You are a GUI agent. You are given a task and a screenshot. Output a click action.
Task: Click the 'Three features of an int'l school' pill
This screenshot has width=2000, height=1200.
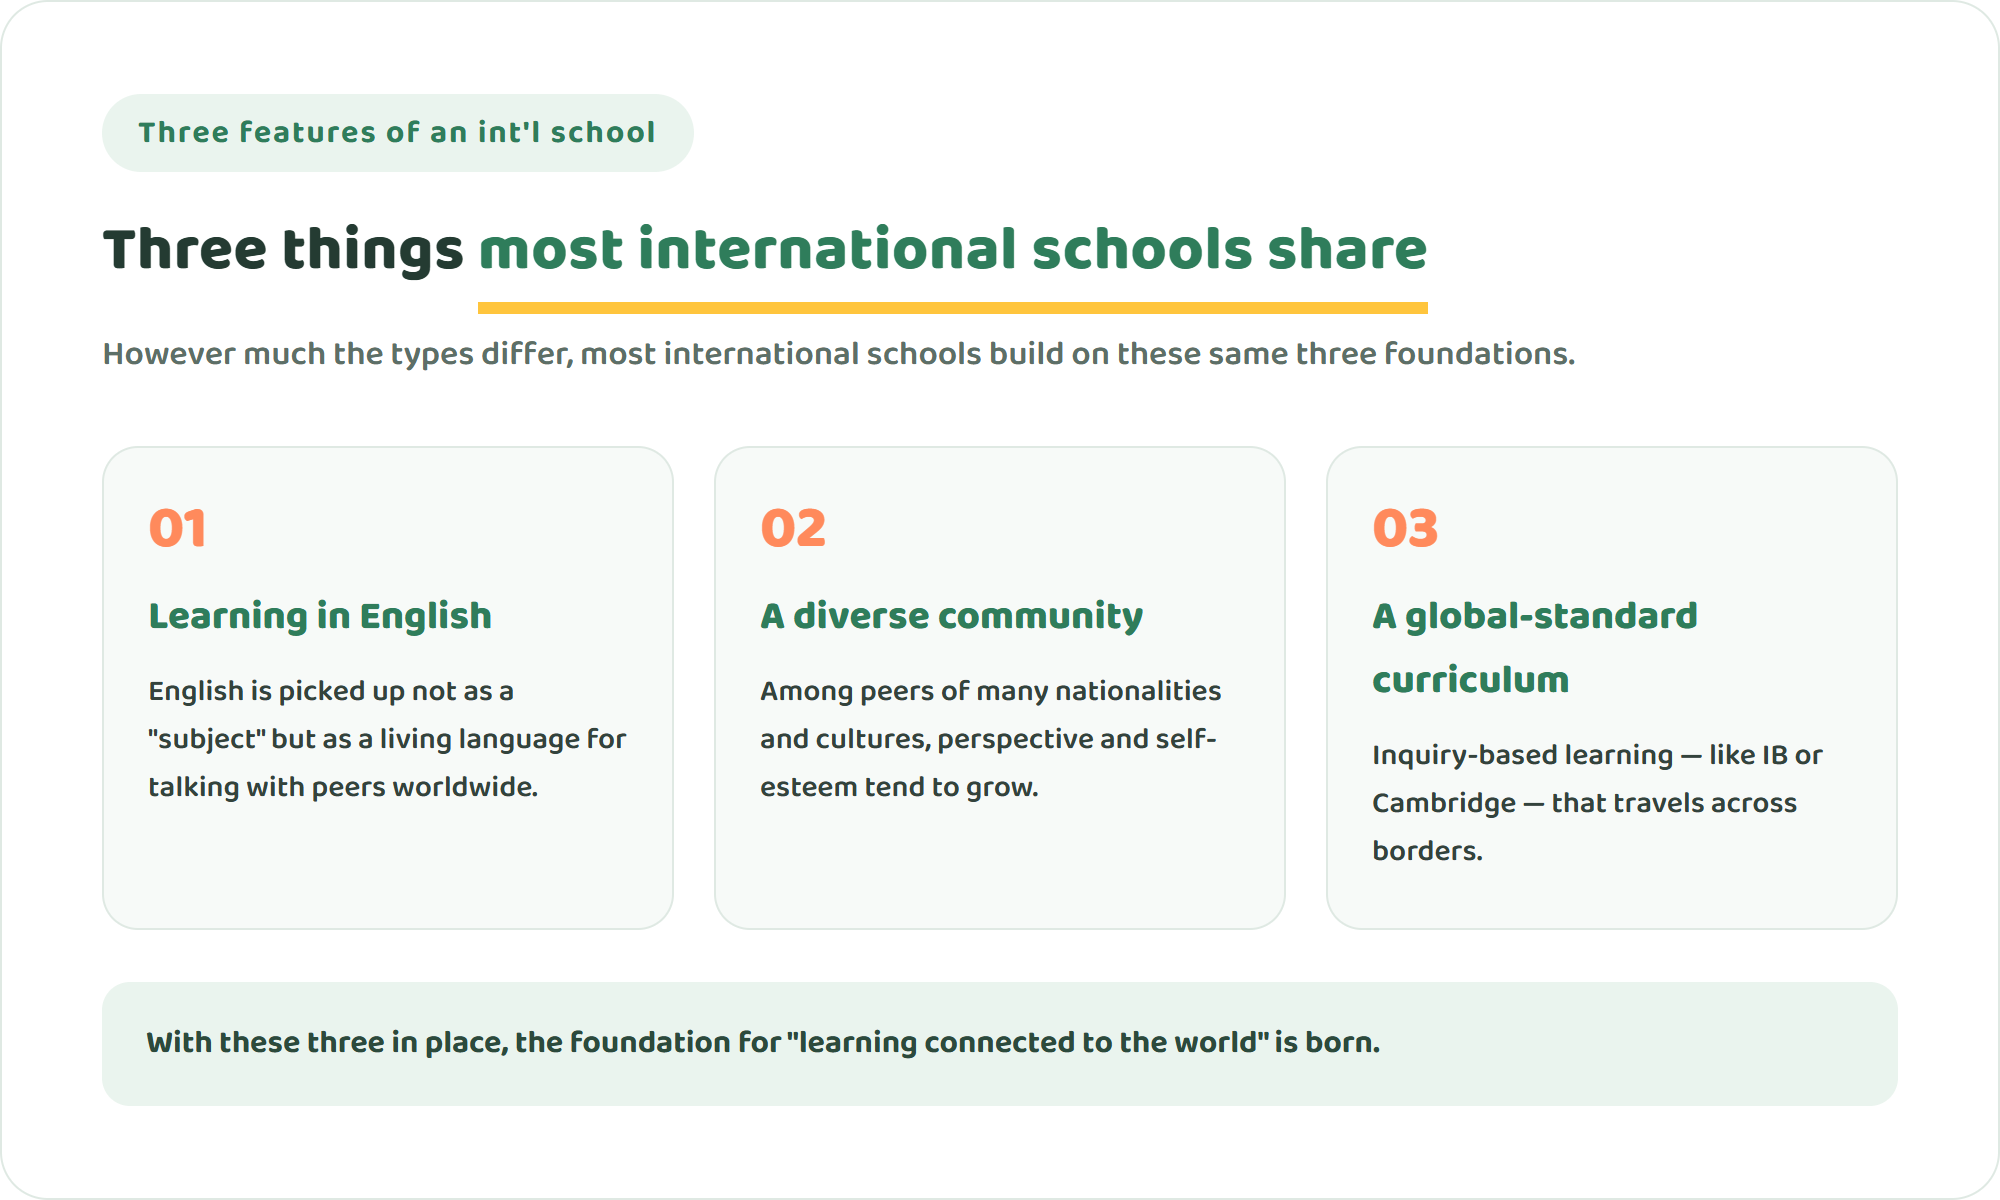(x=397, y=133)
